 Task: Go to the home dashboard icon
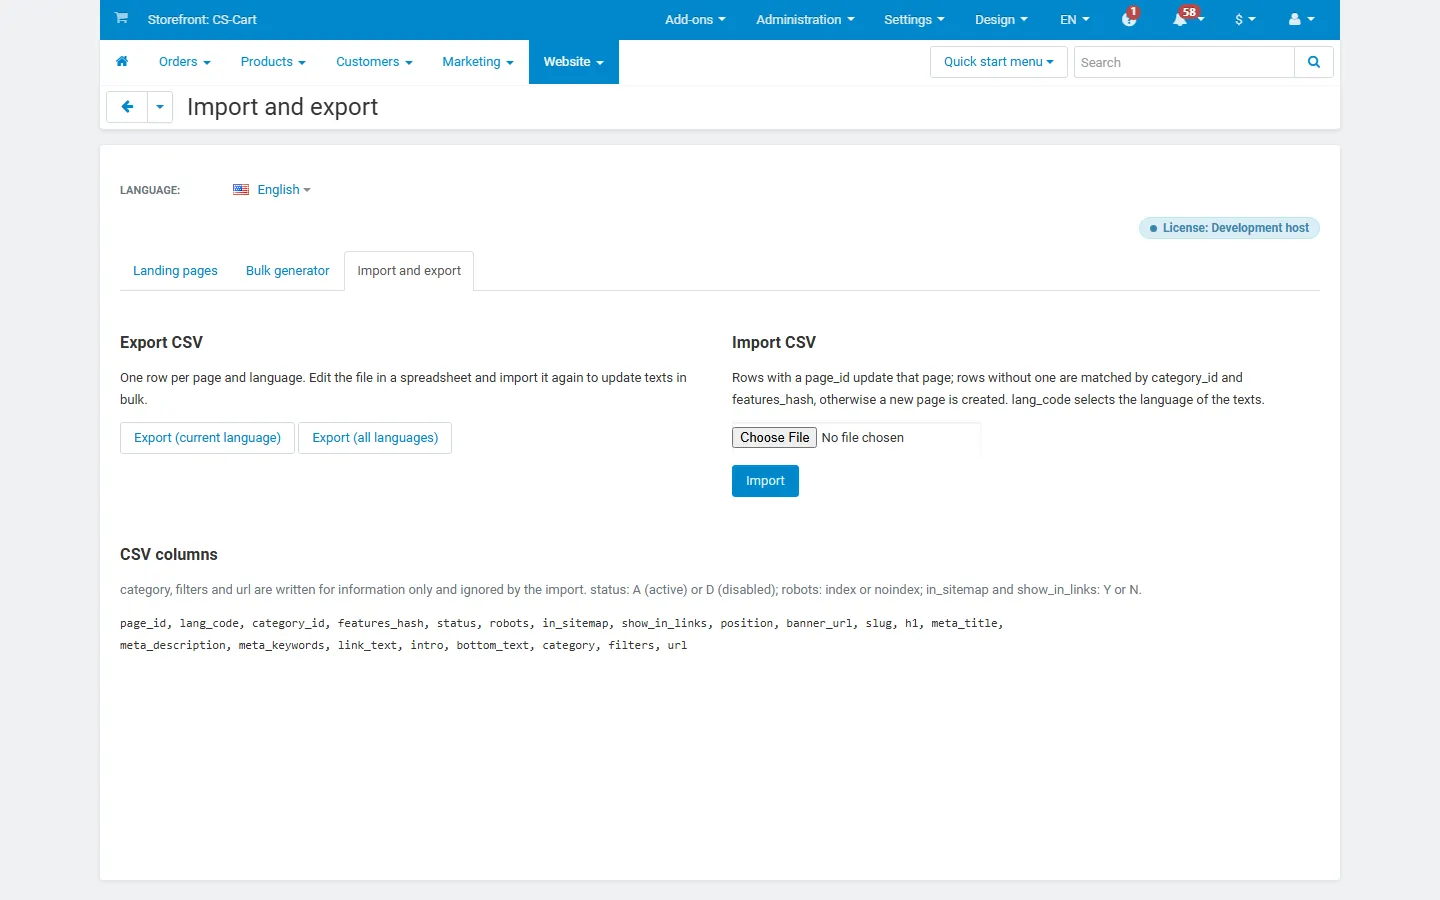coord(122,62)
